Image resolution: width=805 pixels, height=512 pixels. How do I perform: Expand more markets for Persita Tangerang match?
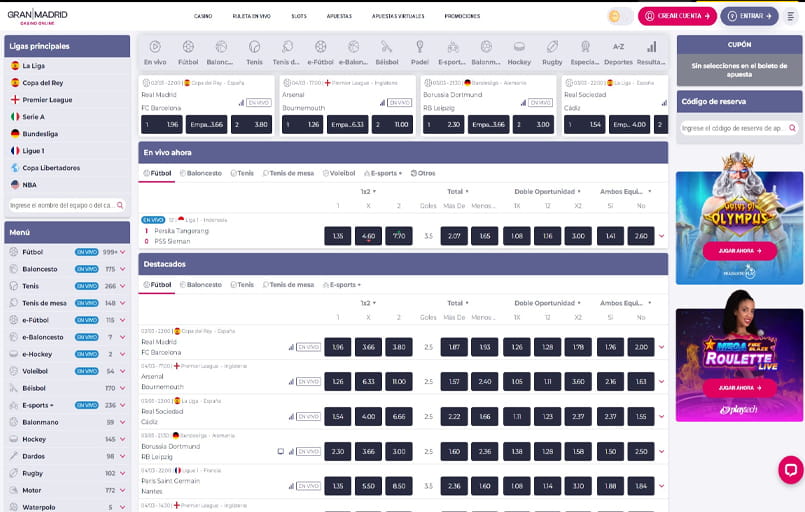(661, 236)
